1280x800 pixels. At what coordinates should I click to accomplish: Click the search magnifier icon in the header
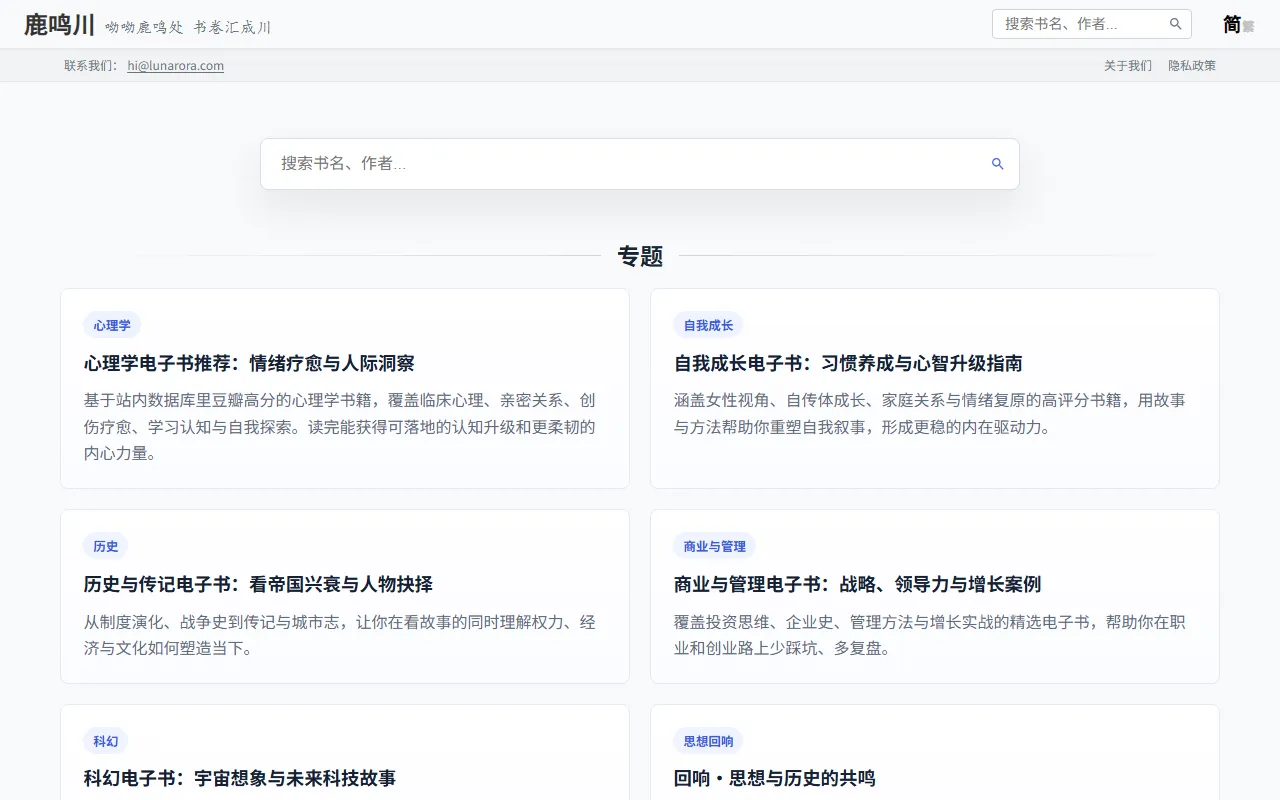click(1175, 23)
